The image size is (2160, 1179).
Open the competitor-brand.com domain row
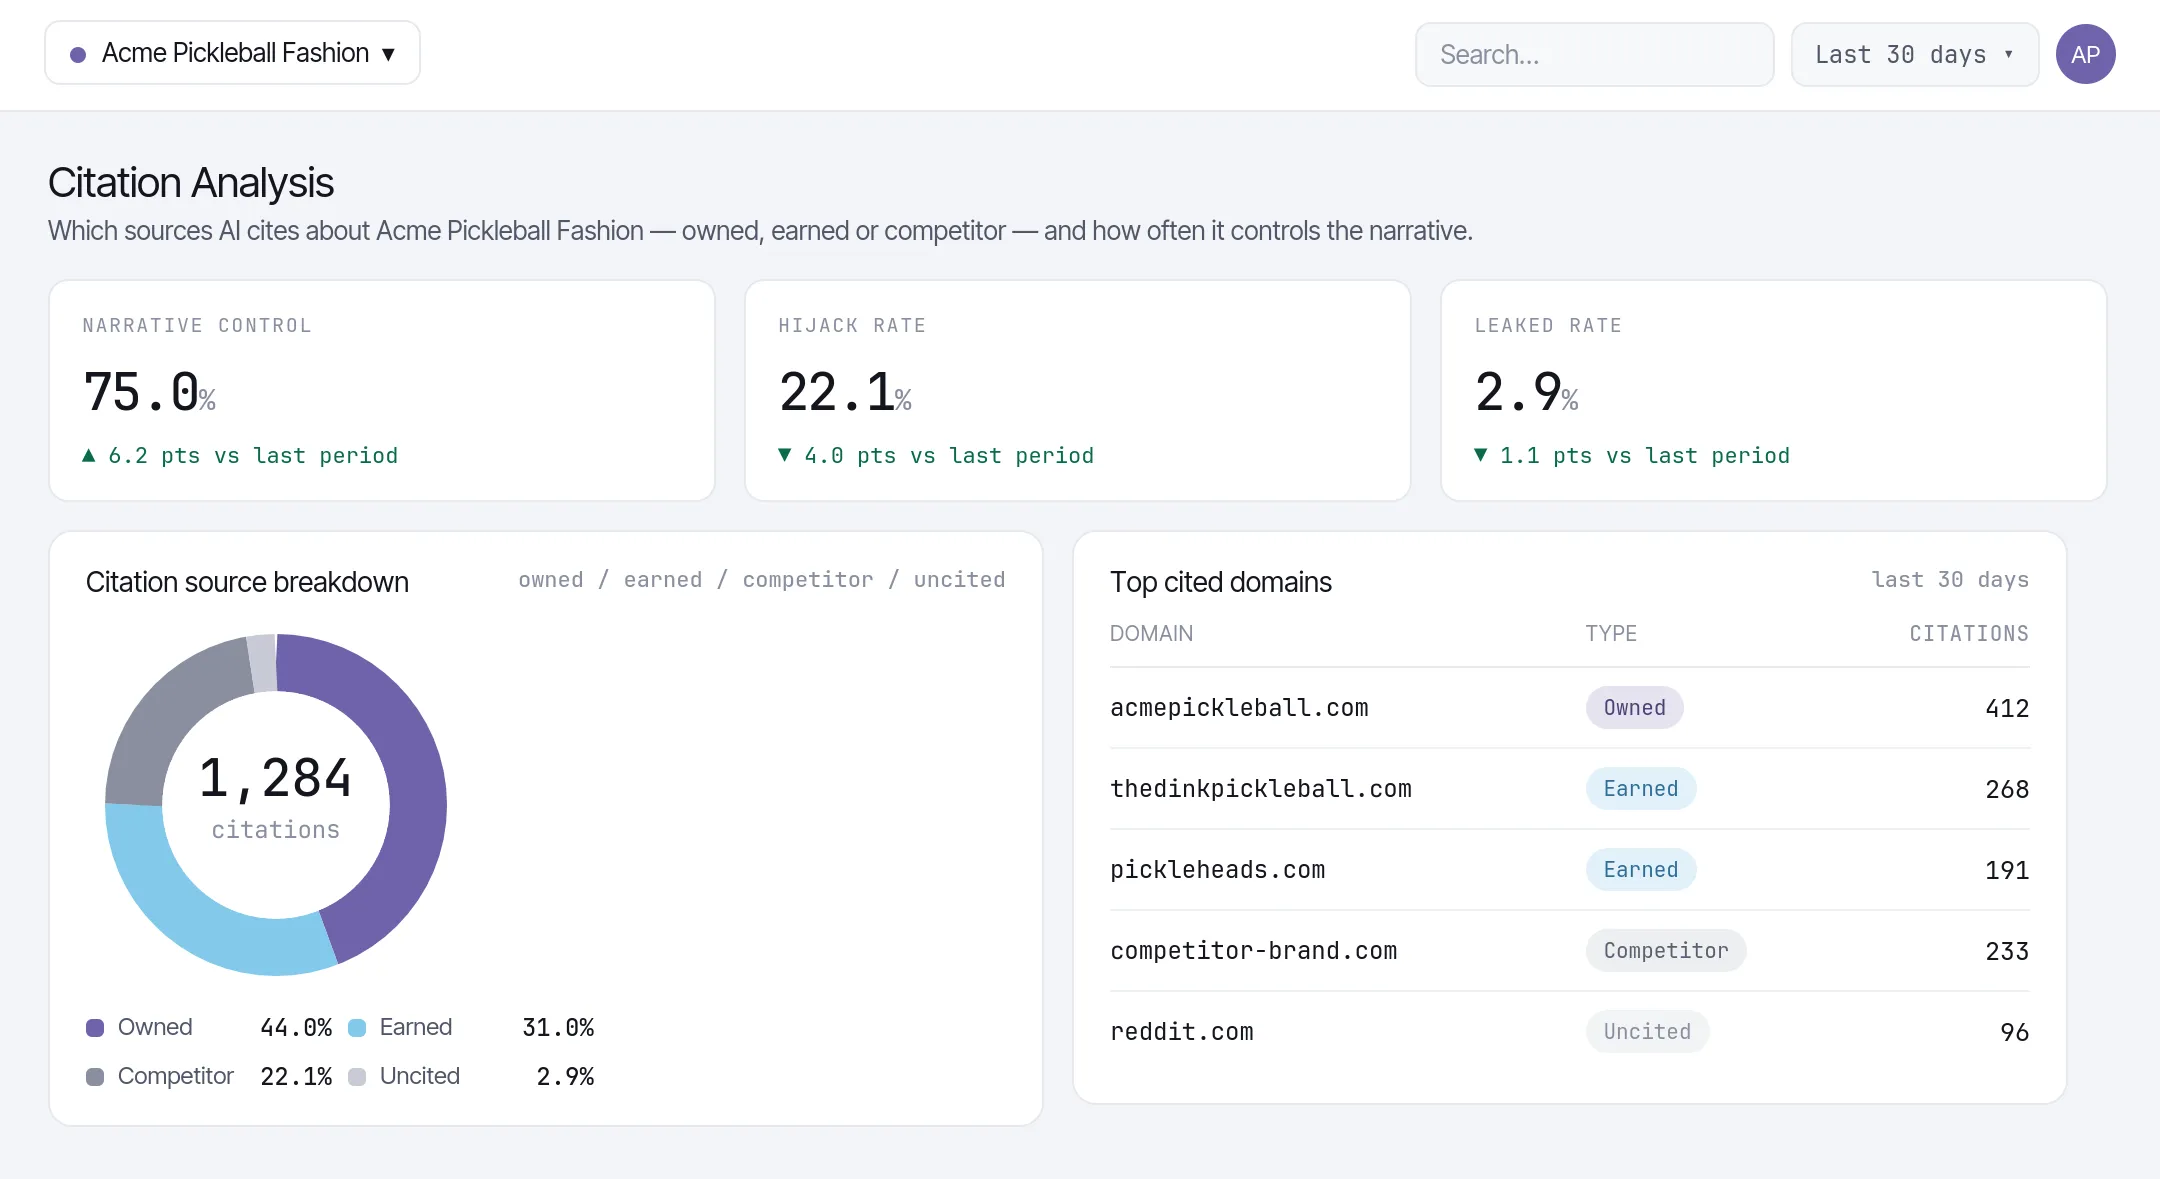tap(1569, 951)
